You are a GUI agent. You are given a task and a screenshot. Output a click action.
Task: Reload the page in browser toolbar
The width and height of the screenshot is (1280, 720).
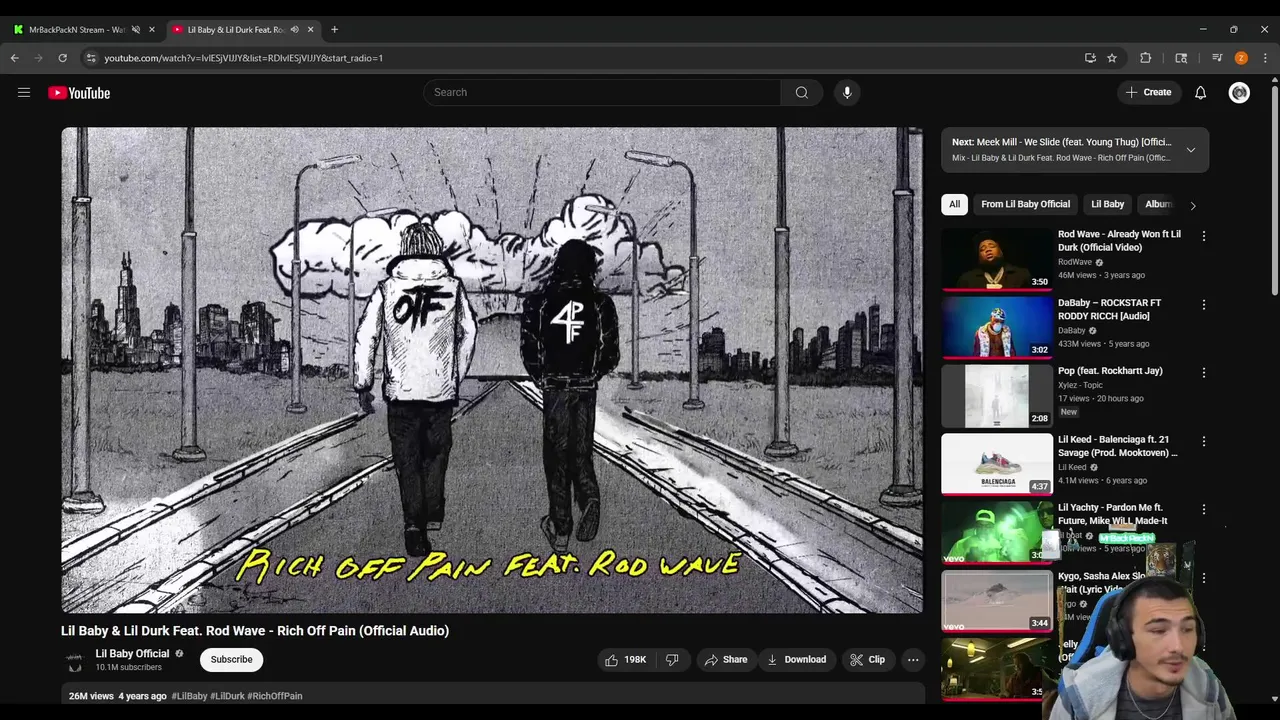coord(62,58)
